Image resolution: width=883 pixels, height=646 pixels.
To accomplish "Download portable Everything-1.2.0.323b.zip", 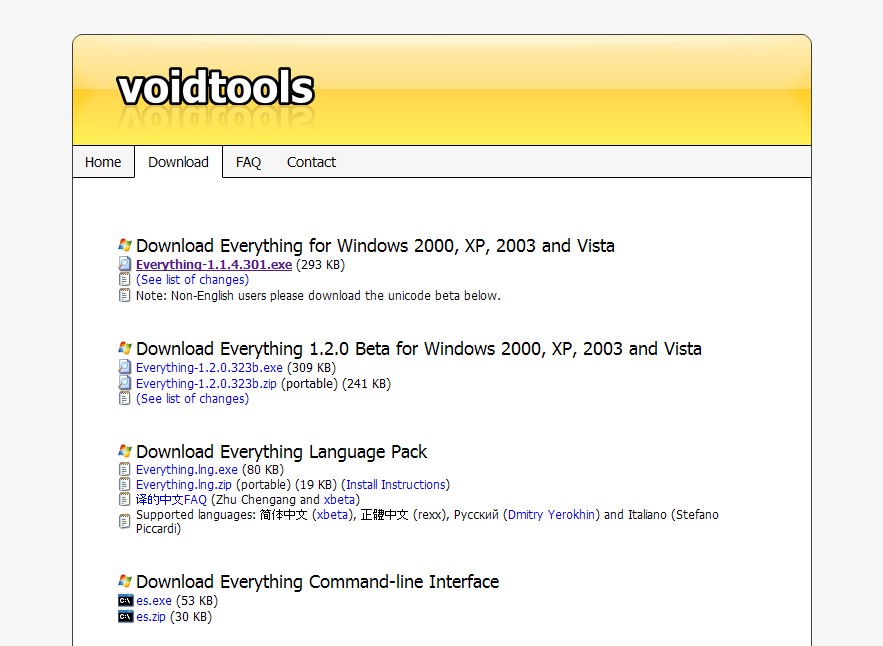I will coord(206,384).
